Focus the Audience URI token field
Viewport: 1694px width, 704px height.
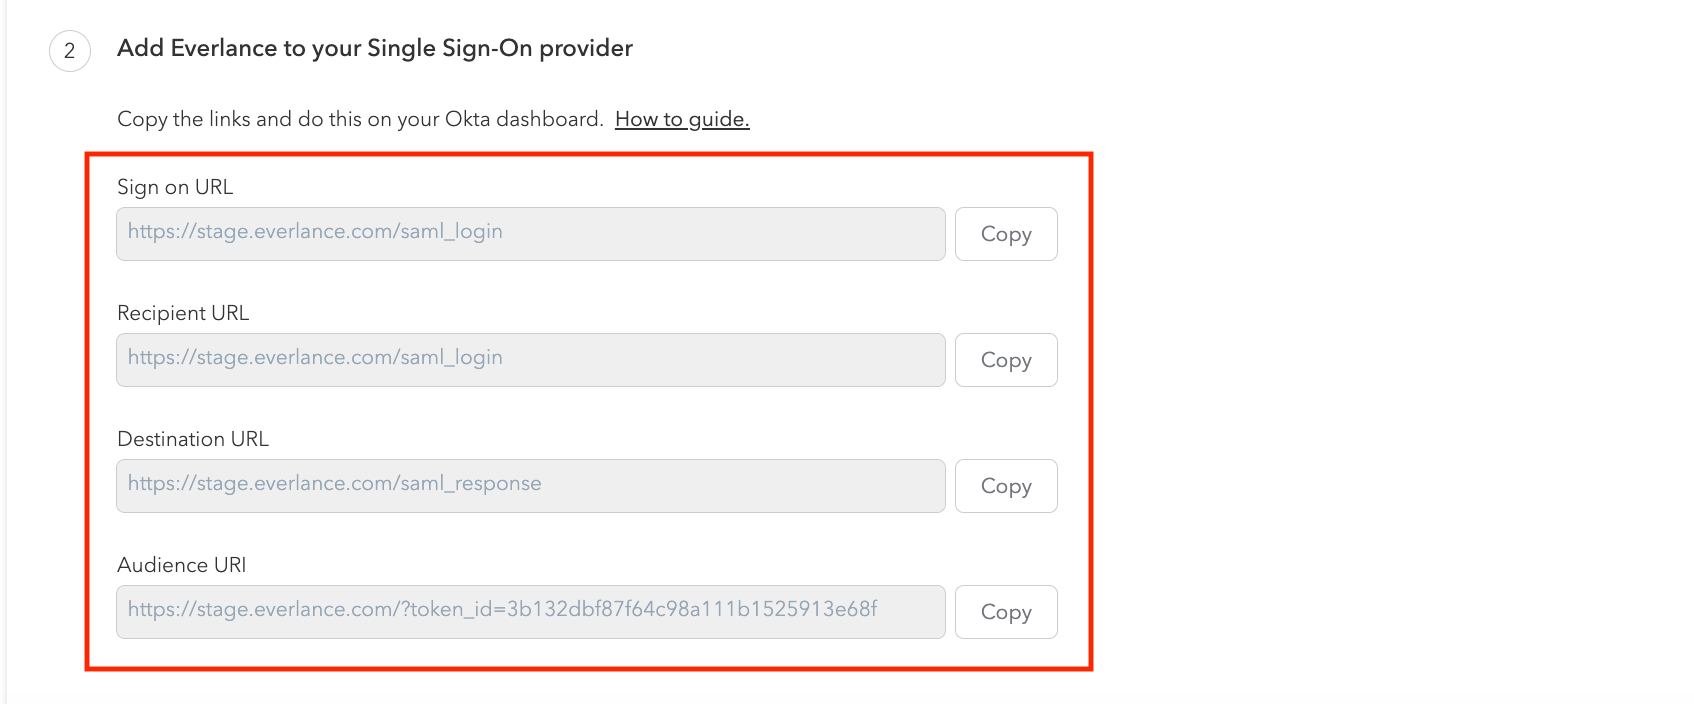click(x=531, y=612)
